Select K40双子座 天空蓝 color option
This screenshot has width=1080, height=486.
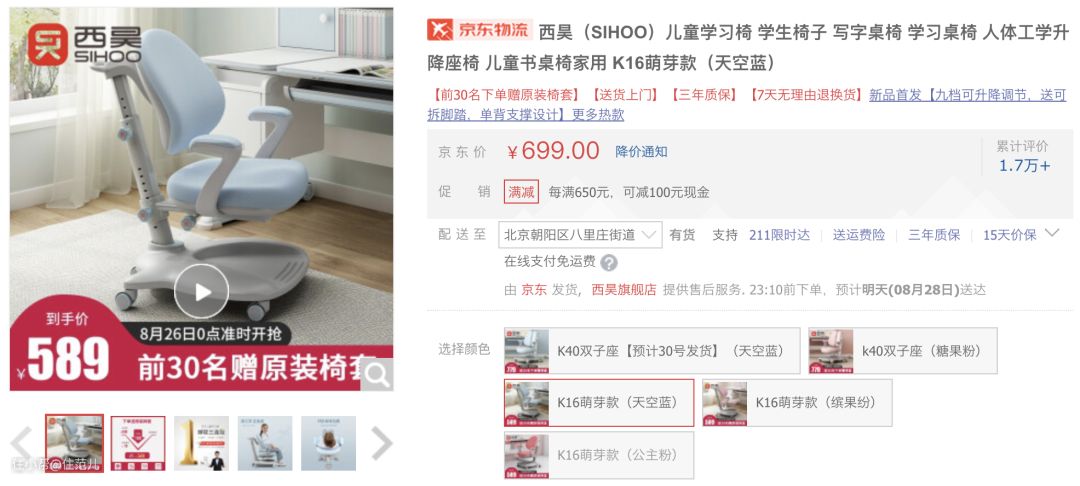tap(652, 350)
